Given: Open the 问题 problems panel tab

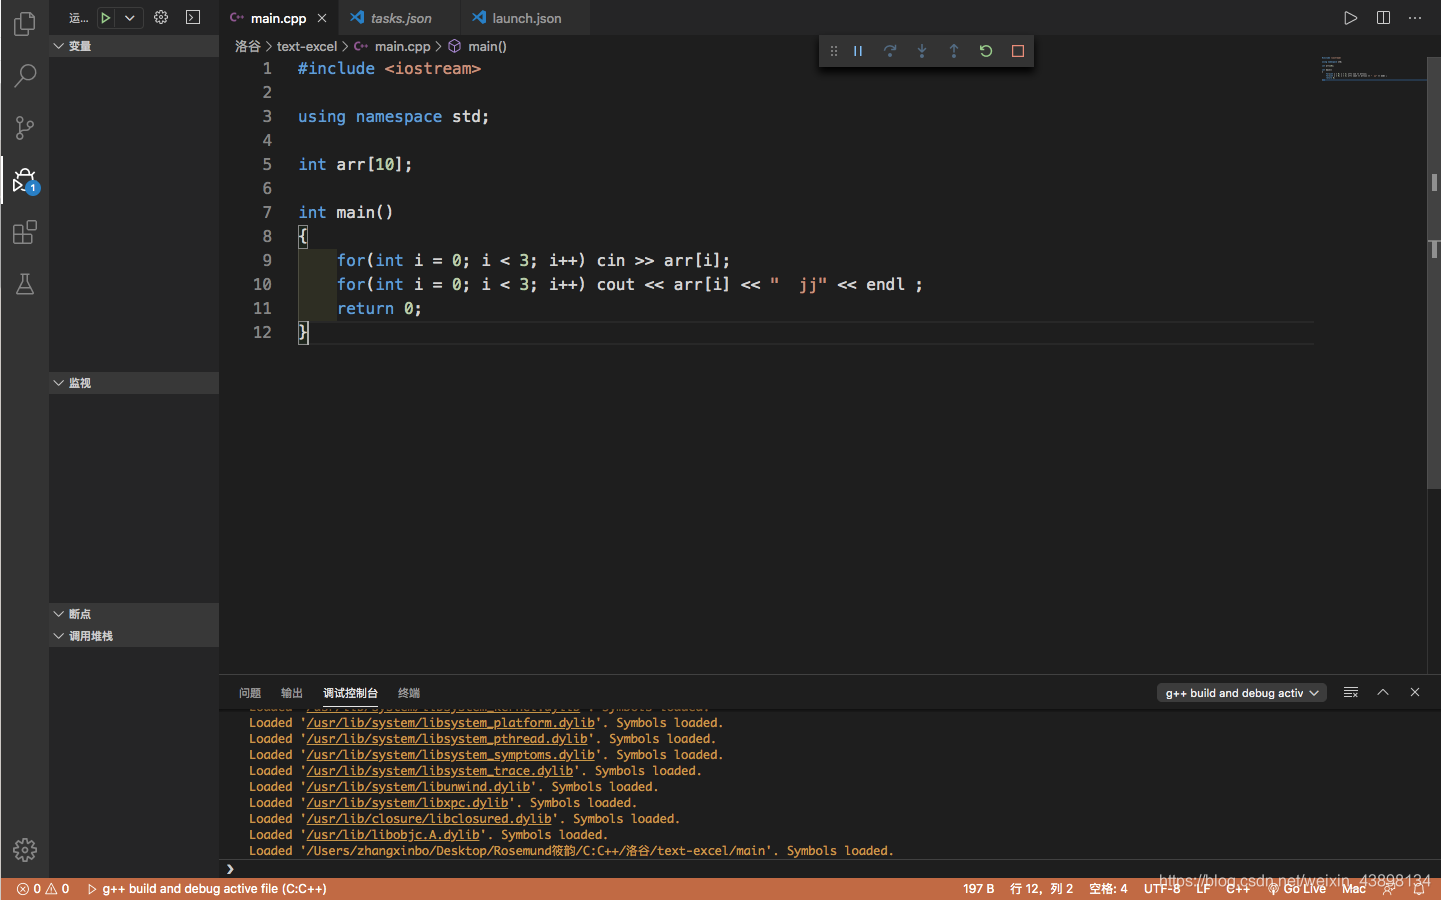Looking at the screenshot, I should 250,693.
